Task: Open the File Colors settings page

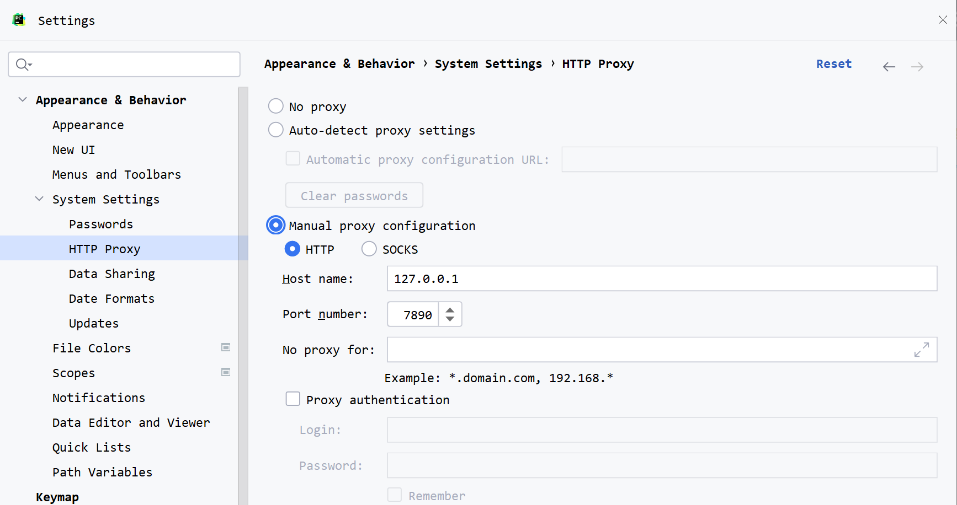Action: click(92, 347)
